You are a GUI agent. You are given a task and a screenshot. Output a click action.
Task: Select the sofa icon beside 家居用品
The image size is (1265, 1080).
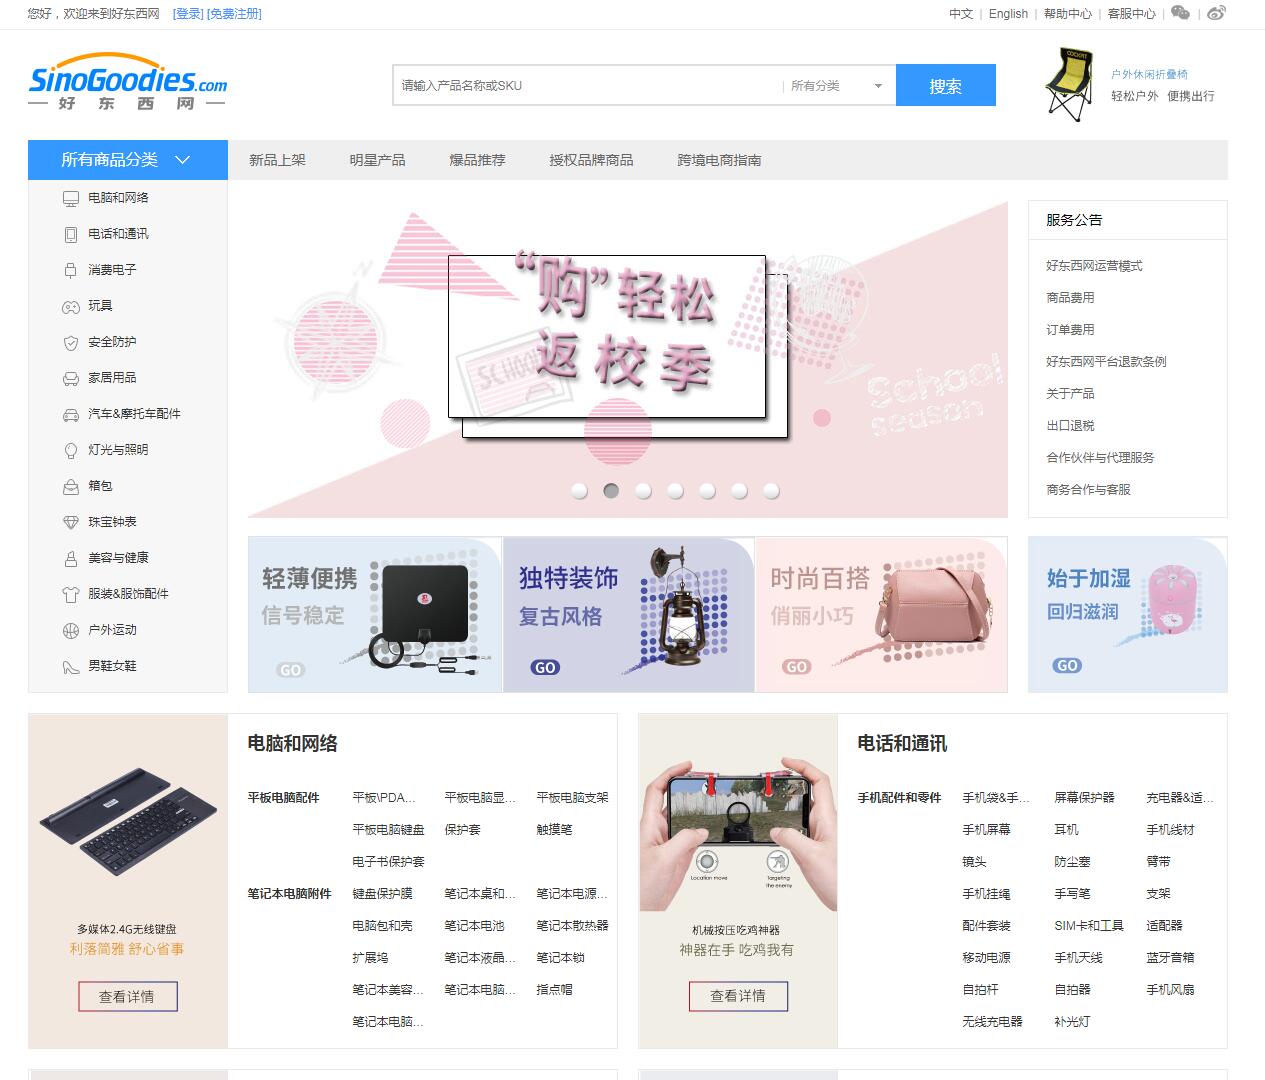point(71,378)
